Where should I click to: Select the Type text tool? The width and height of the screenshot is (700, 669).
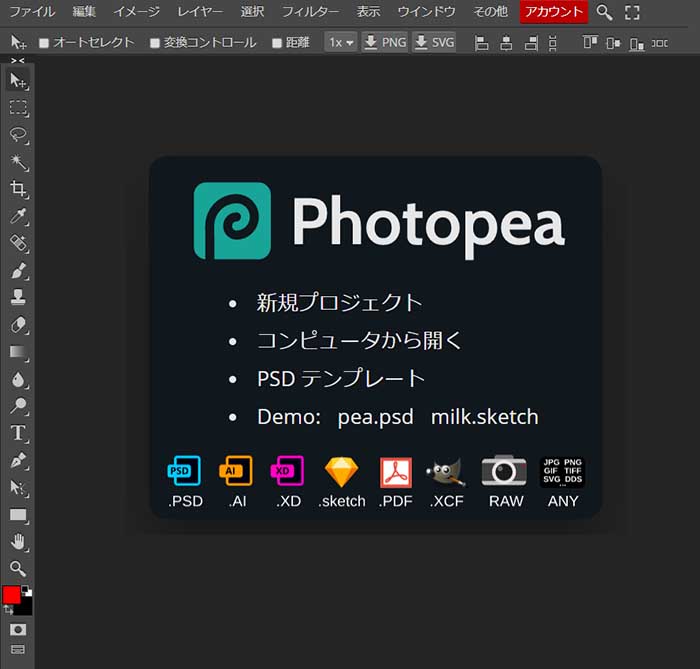tap(18, 433)
